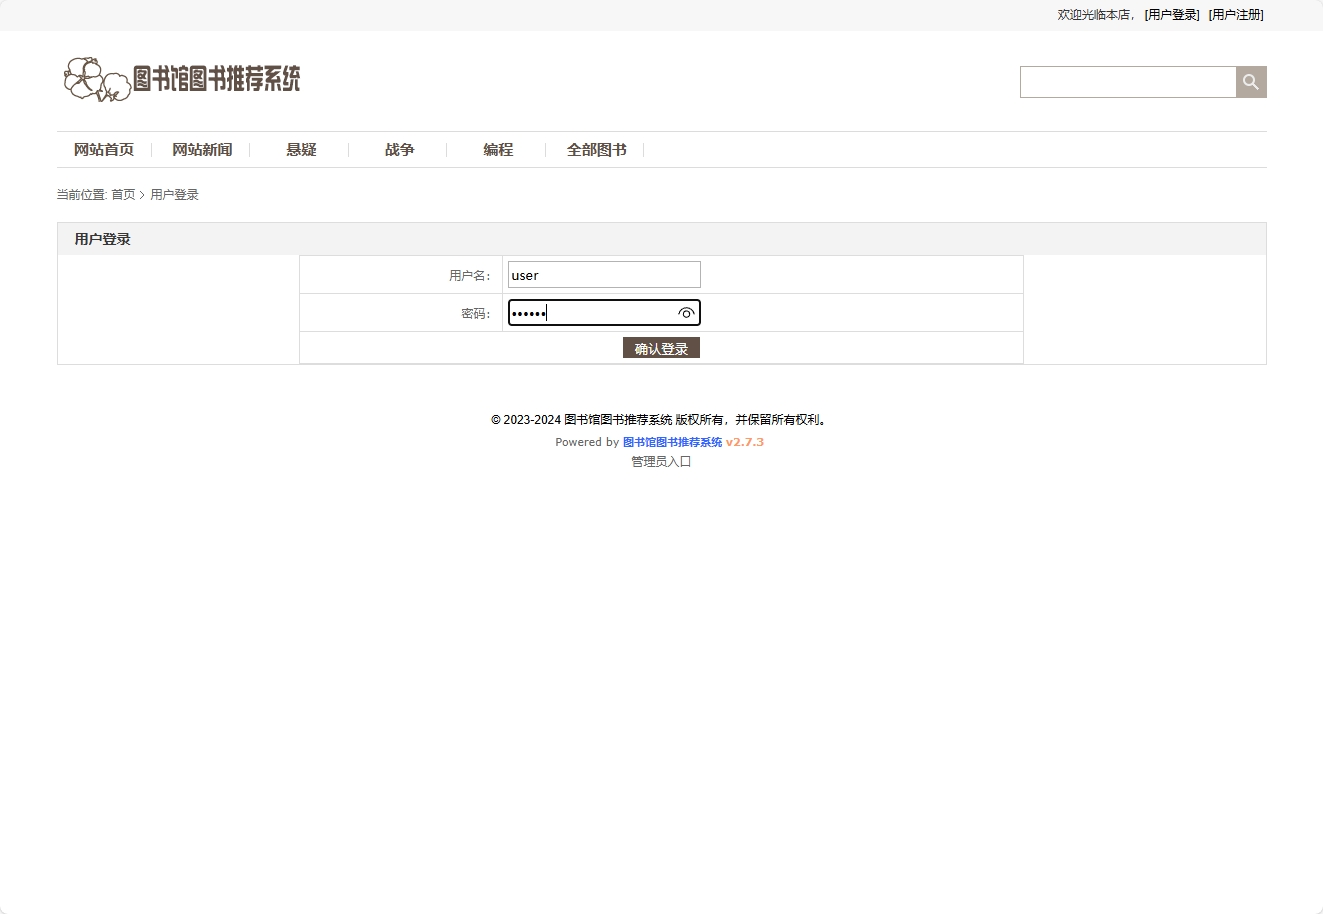Click the username input containing user
1323x914 pixels.
pyautogui.click(x=603, y=274)
